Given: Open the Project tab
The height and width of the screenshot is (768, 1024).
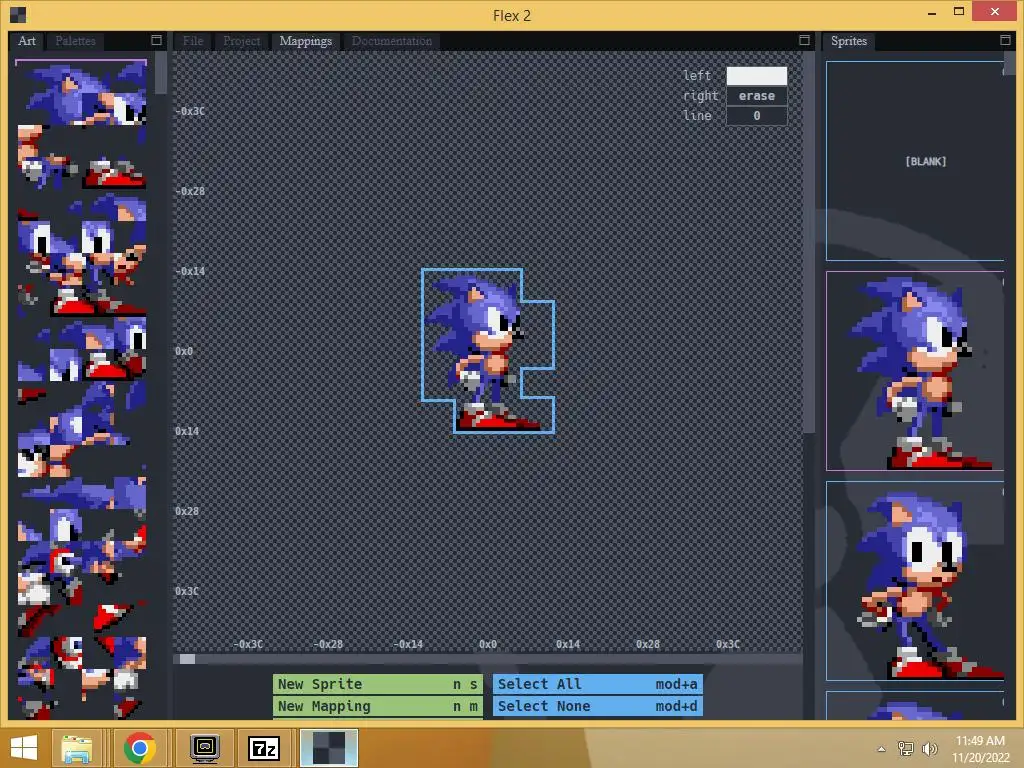Looking at the screenshot, I should point(242,40).
